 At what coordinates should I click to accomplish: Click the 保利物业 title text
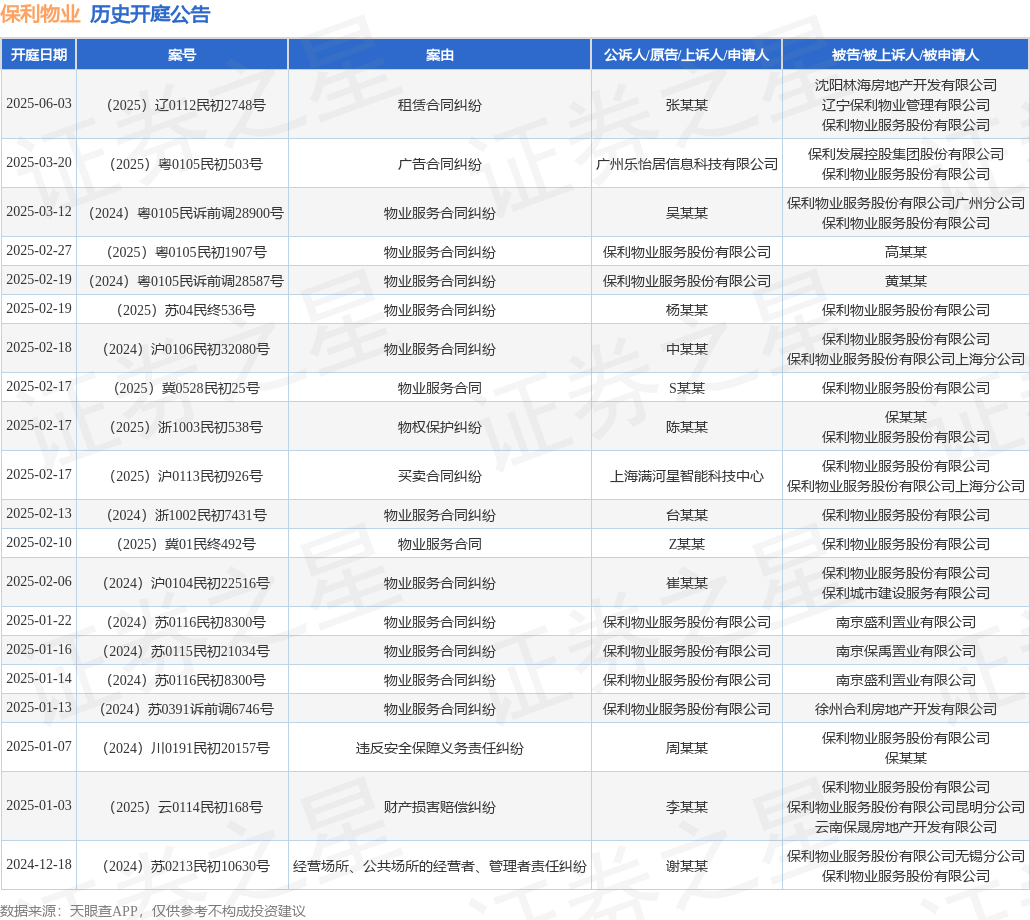(40, 14)
